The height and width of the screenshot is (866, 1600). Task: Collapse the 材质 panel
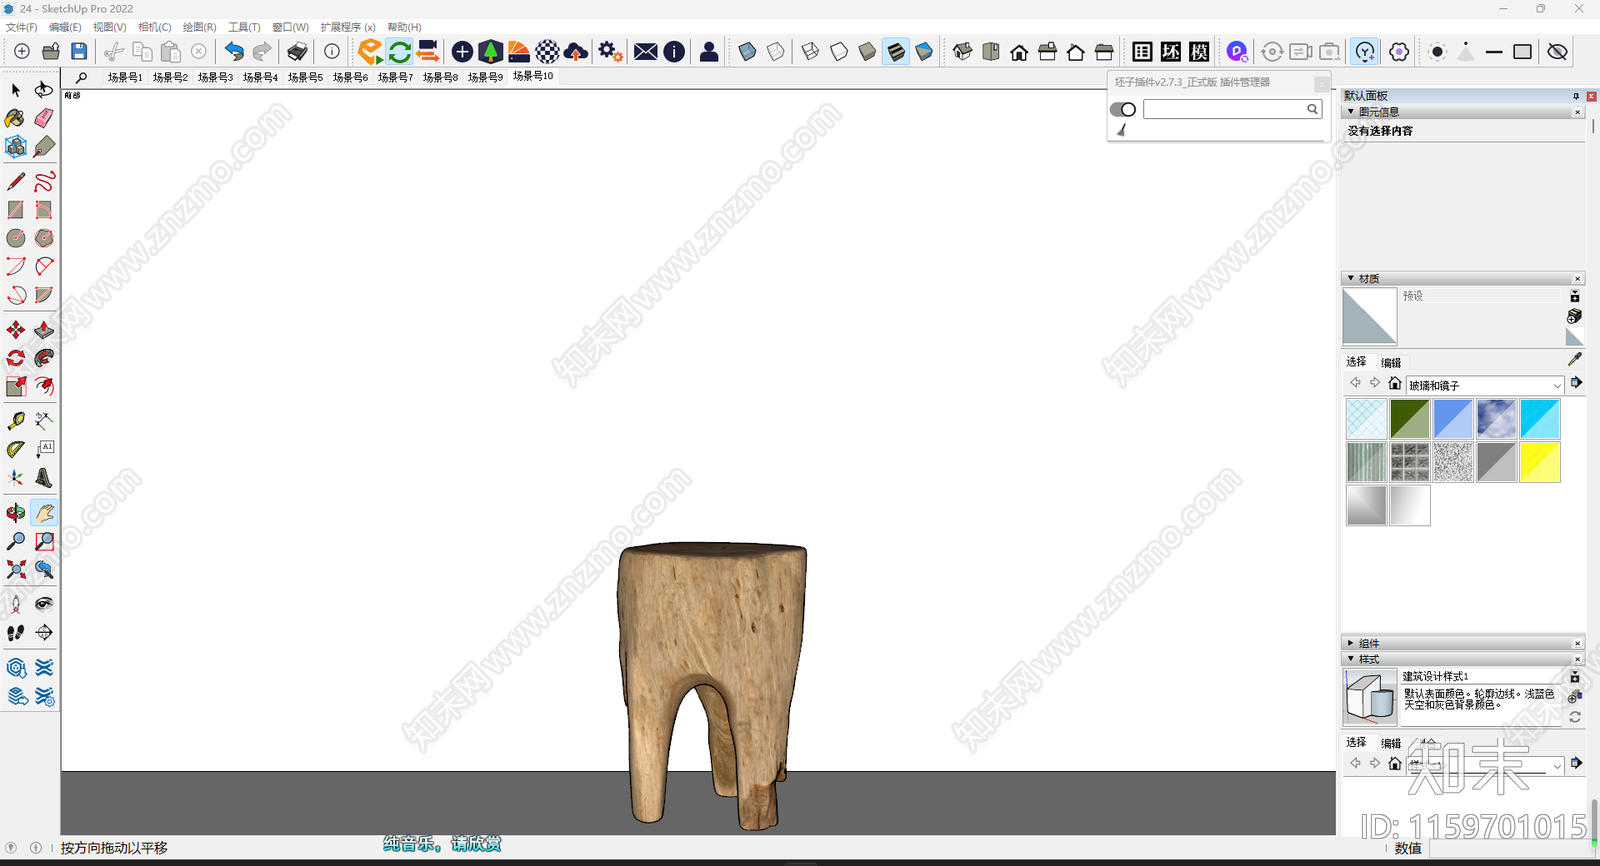click(x=1351, y=278)
